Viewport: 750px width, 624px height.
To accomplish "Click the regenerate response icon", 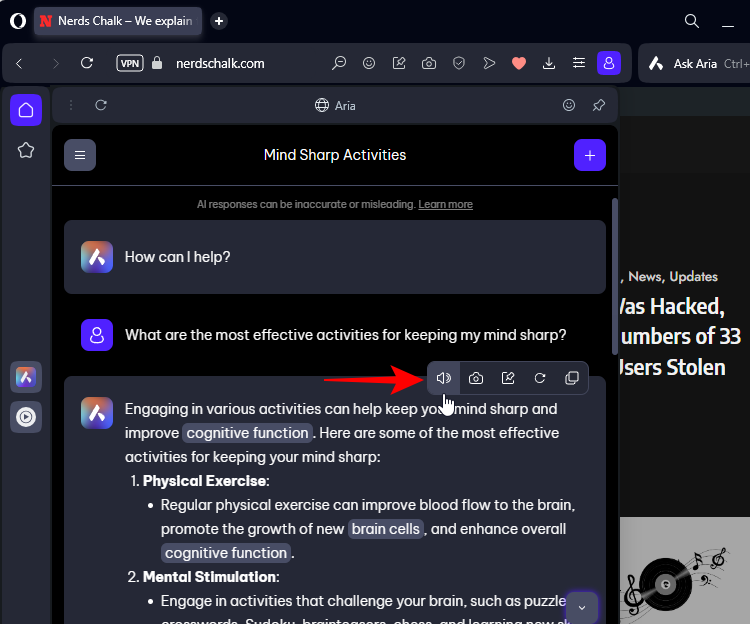I will 540,378.
